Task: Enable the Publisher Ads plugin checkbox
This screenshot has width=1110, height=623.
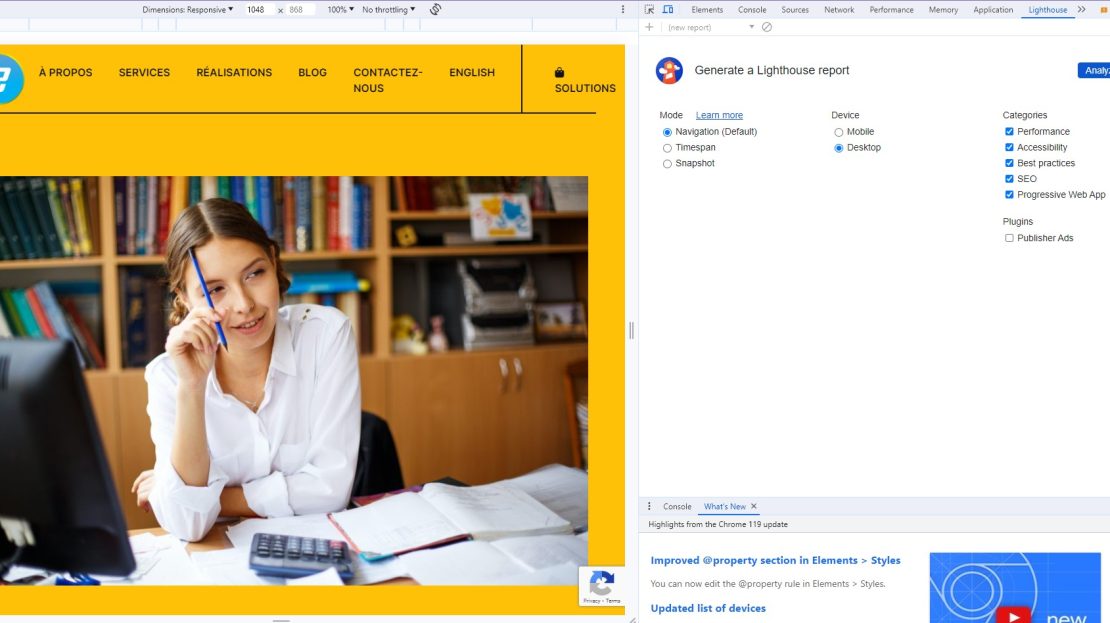Action: click(x=1009, y=238)
